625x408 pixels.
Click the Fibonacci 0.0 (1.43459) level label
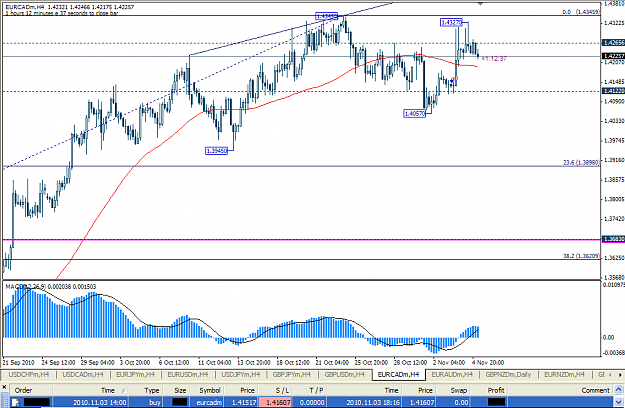pyautogui.click(x=580, y=12)
